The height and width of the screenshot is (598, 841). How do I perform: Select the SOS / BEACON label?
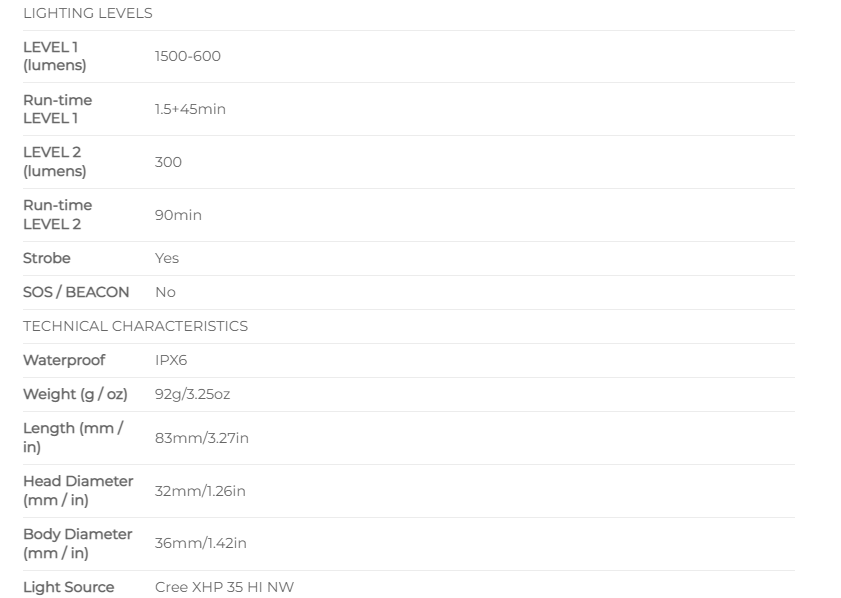76,292
